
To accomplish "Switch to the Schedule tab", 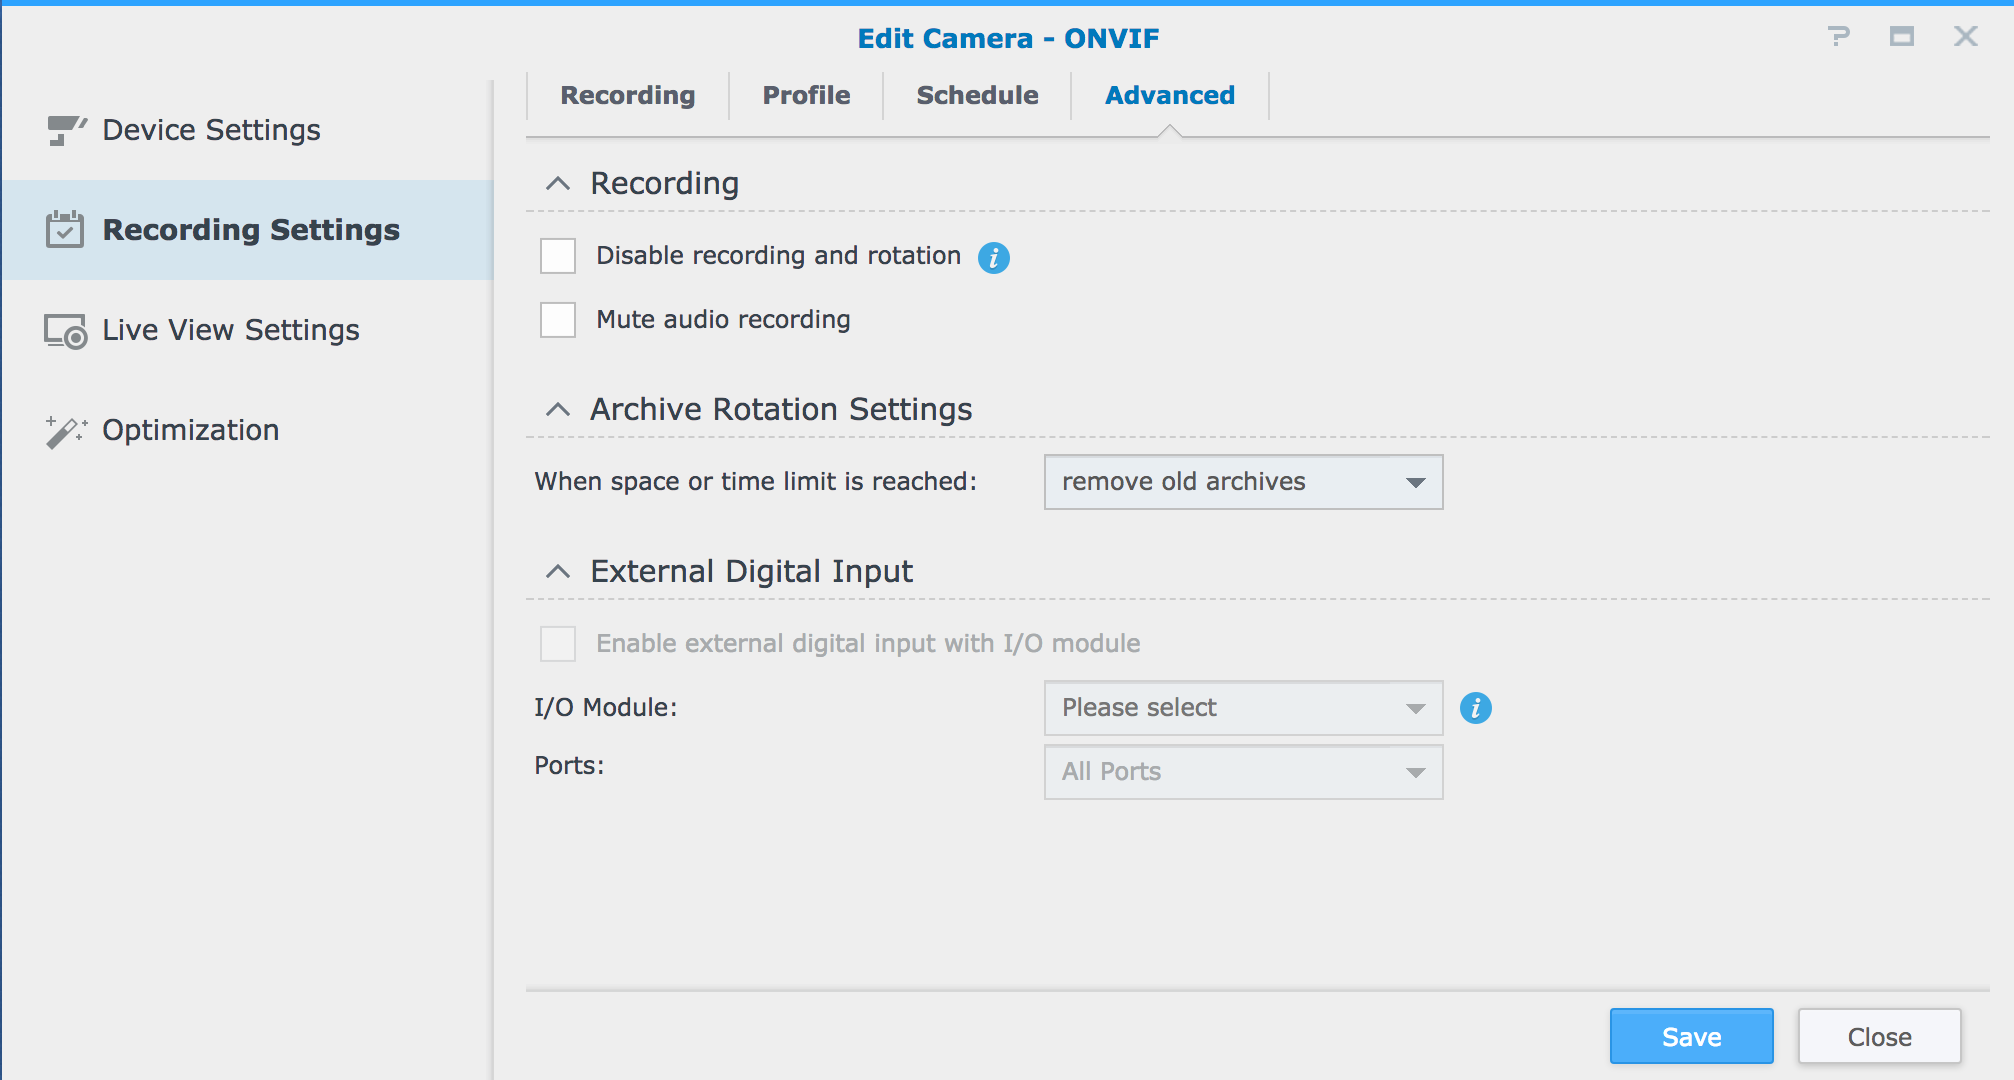I will pos(977,96).
